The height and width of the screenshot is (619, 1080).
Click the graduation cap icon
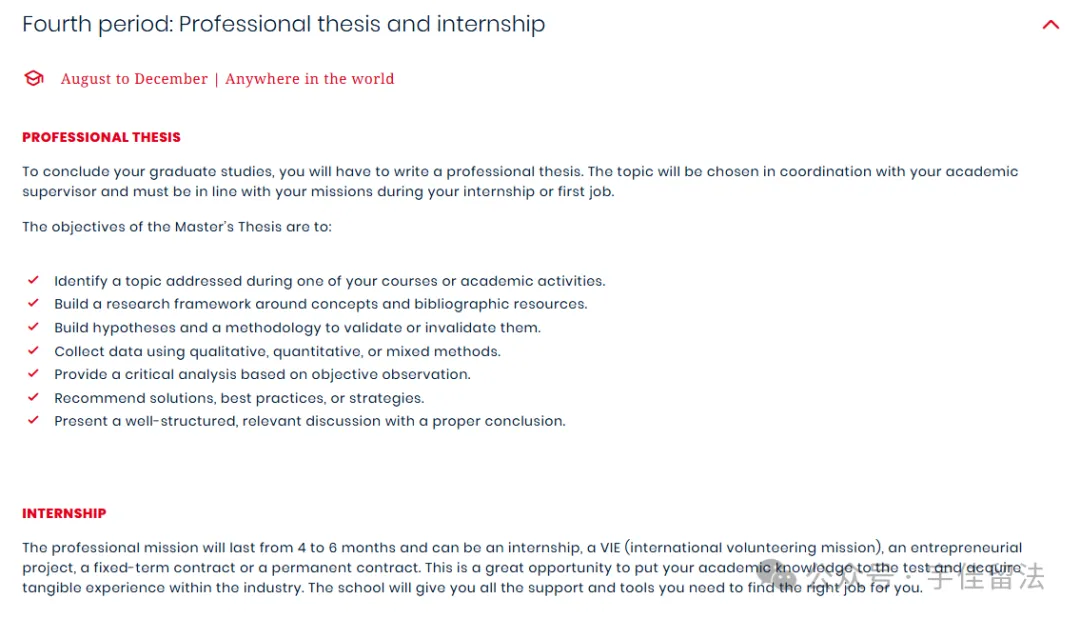pyautogui.click(x=34, y=78)
